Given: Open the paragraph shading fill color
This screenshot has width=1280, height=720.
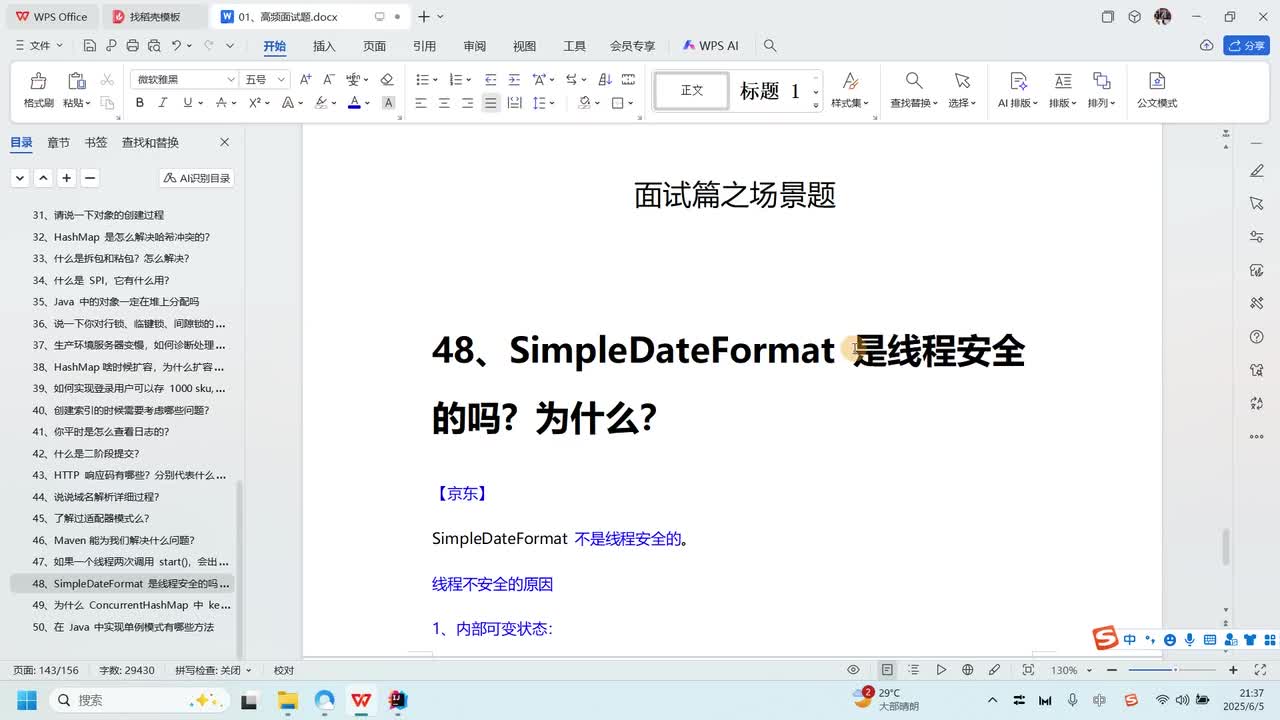Looking at the screenshot, I should (x=584, y=103).
